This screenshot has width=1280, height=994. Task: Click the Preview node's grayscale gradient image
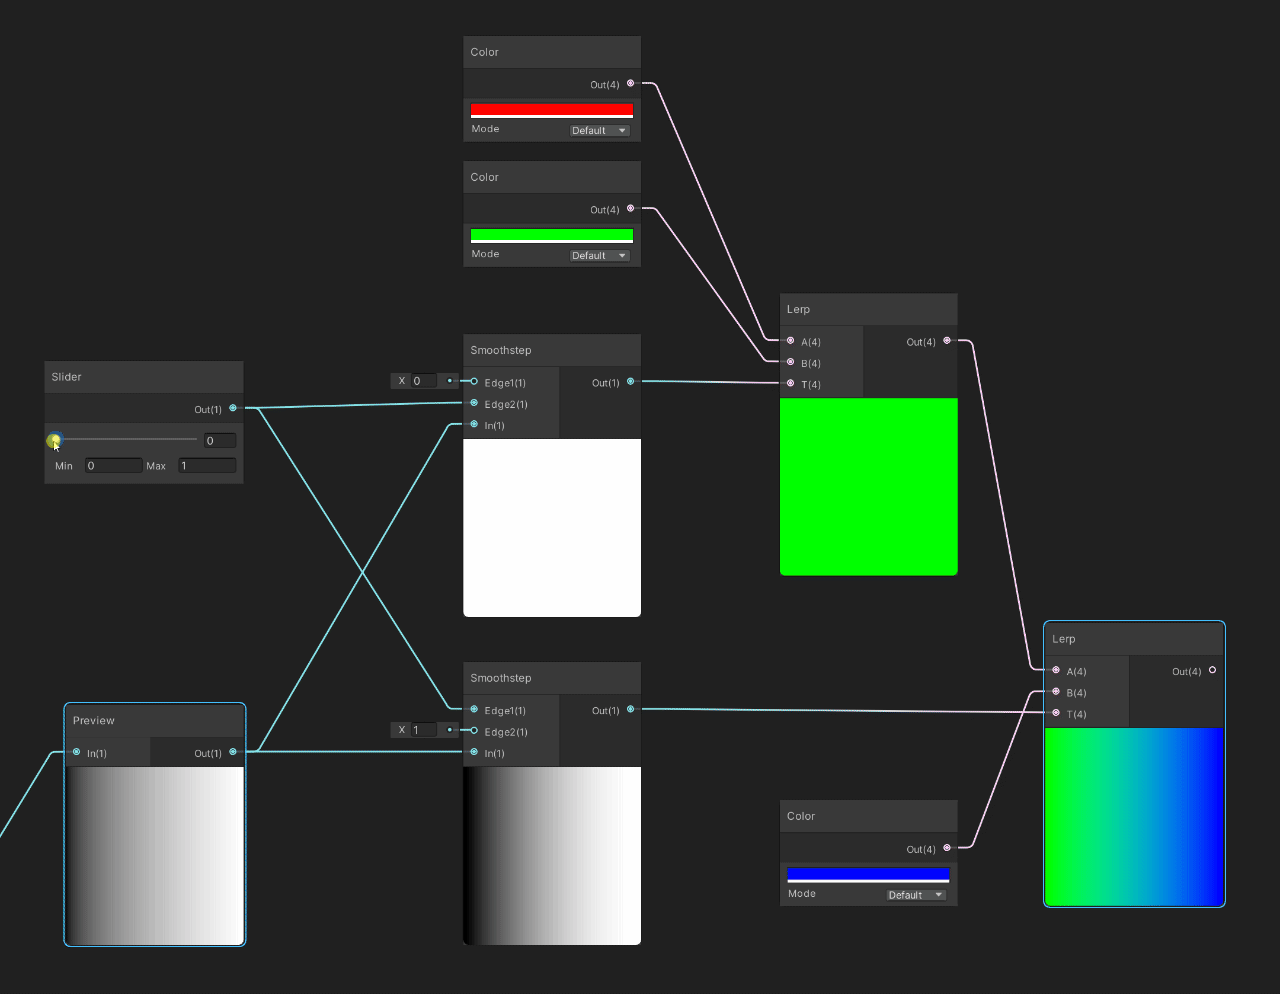point(155,855)
